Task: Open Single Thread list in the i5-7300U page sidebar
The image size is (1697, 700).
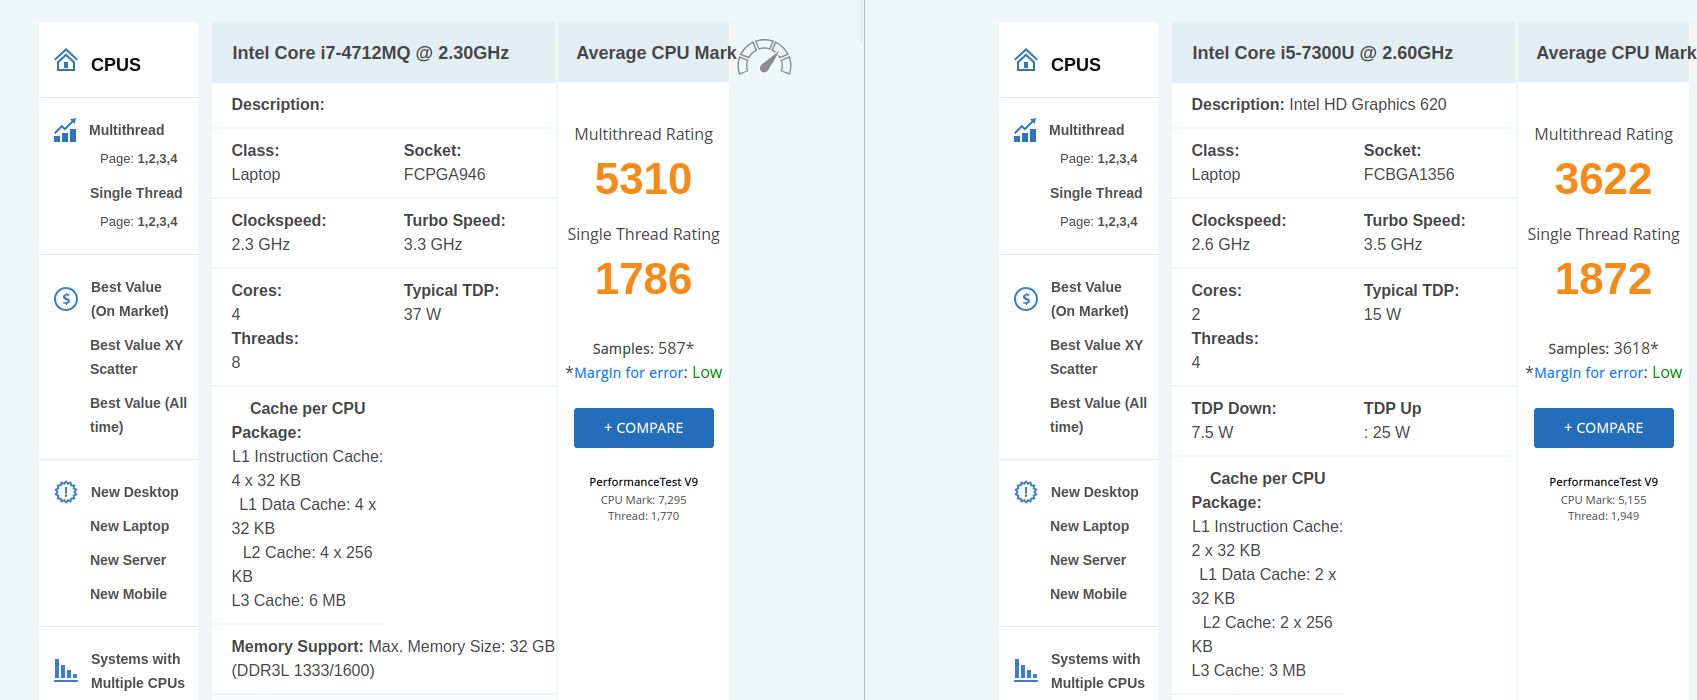Action: [1096, 193]
